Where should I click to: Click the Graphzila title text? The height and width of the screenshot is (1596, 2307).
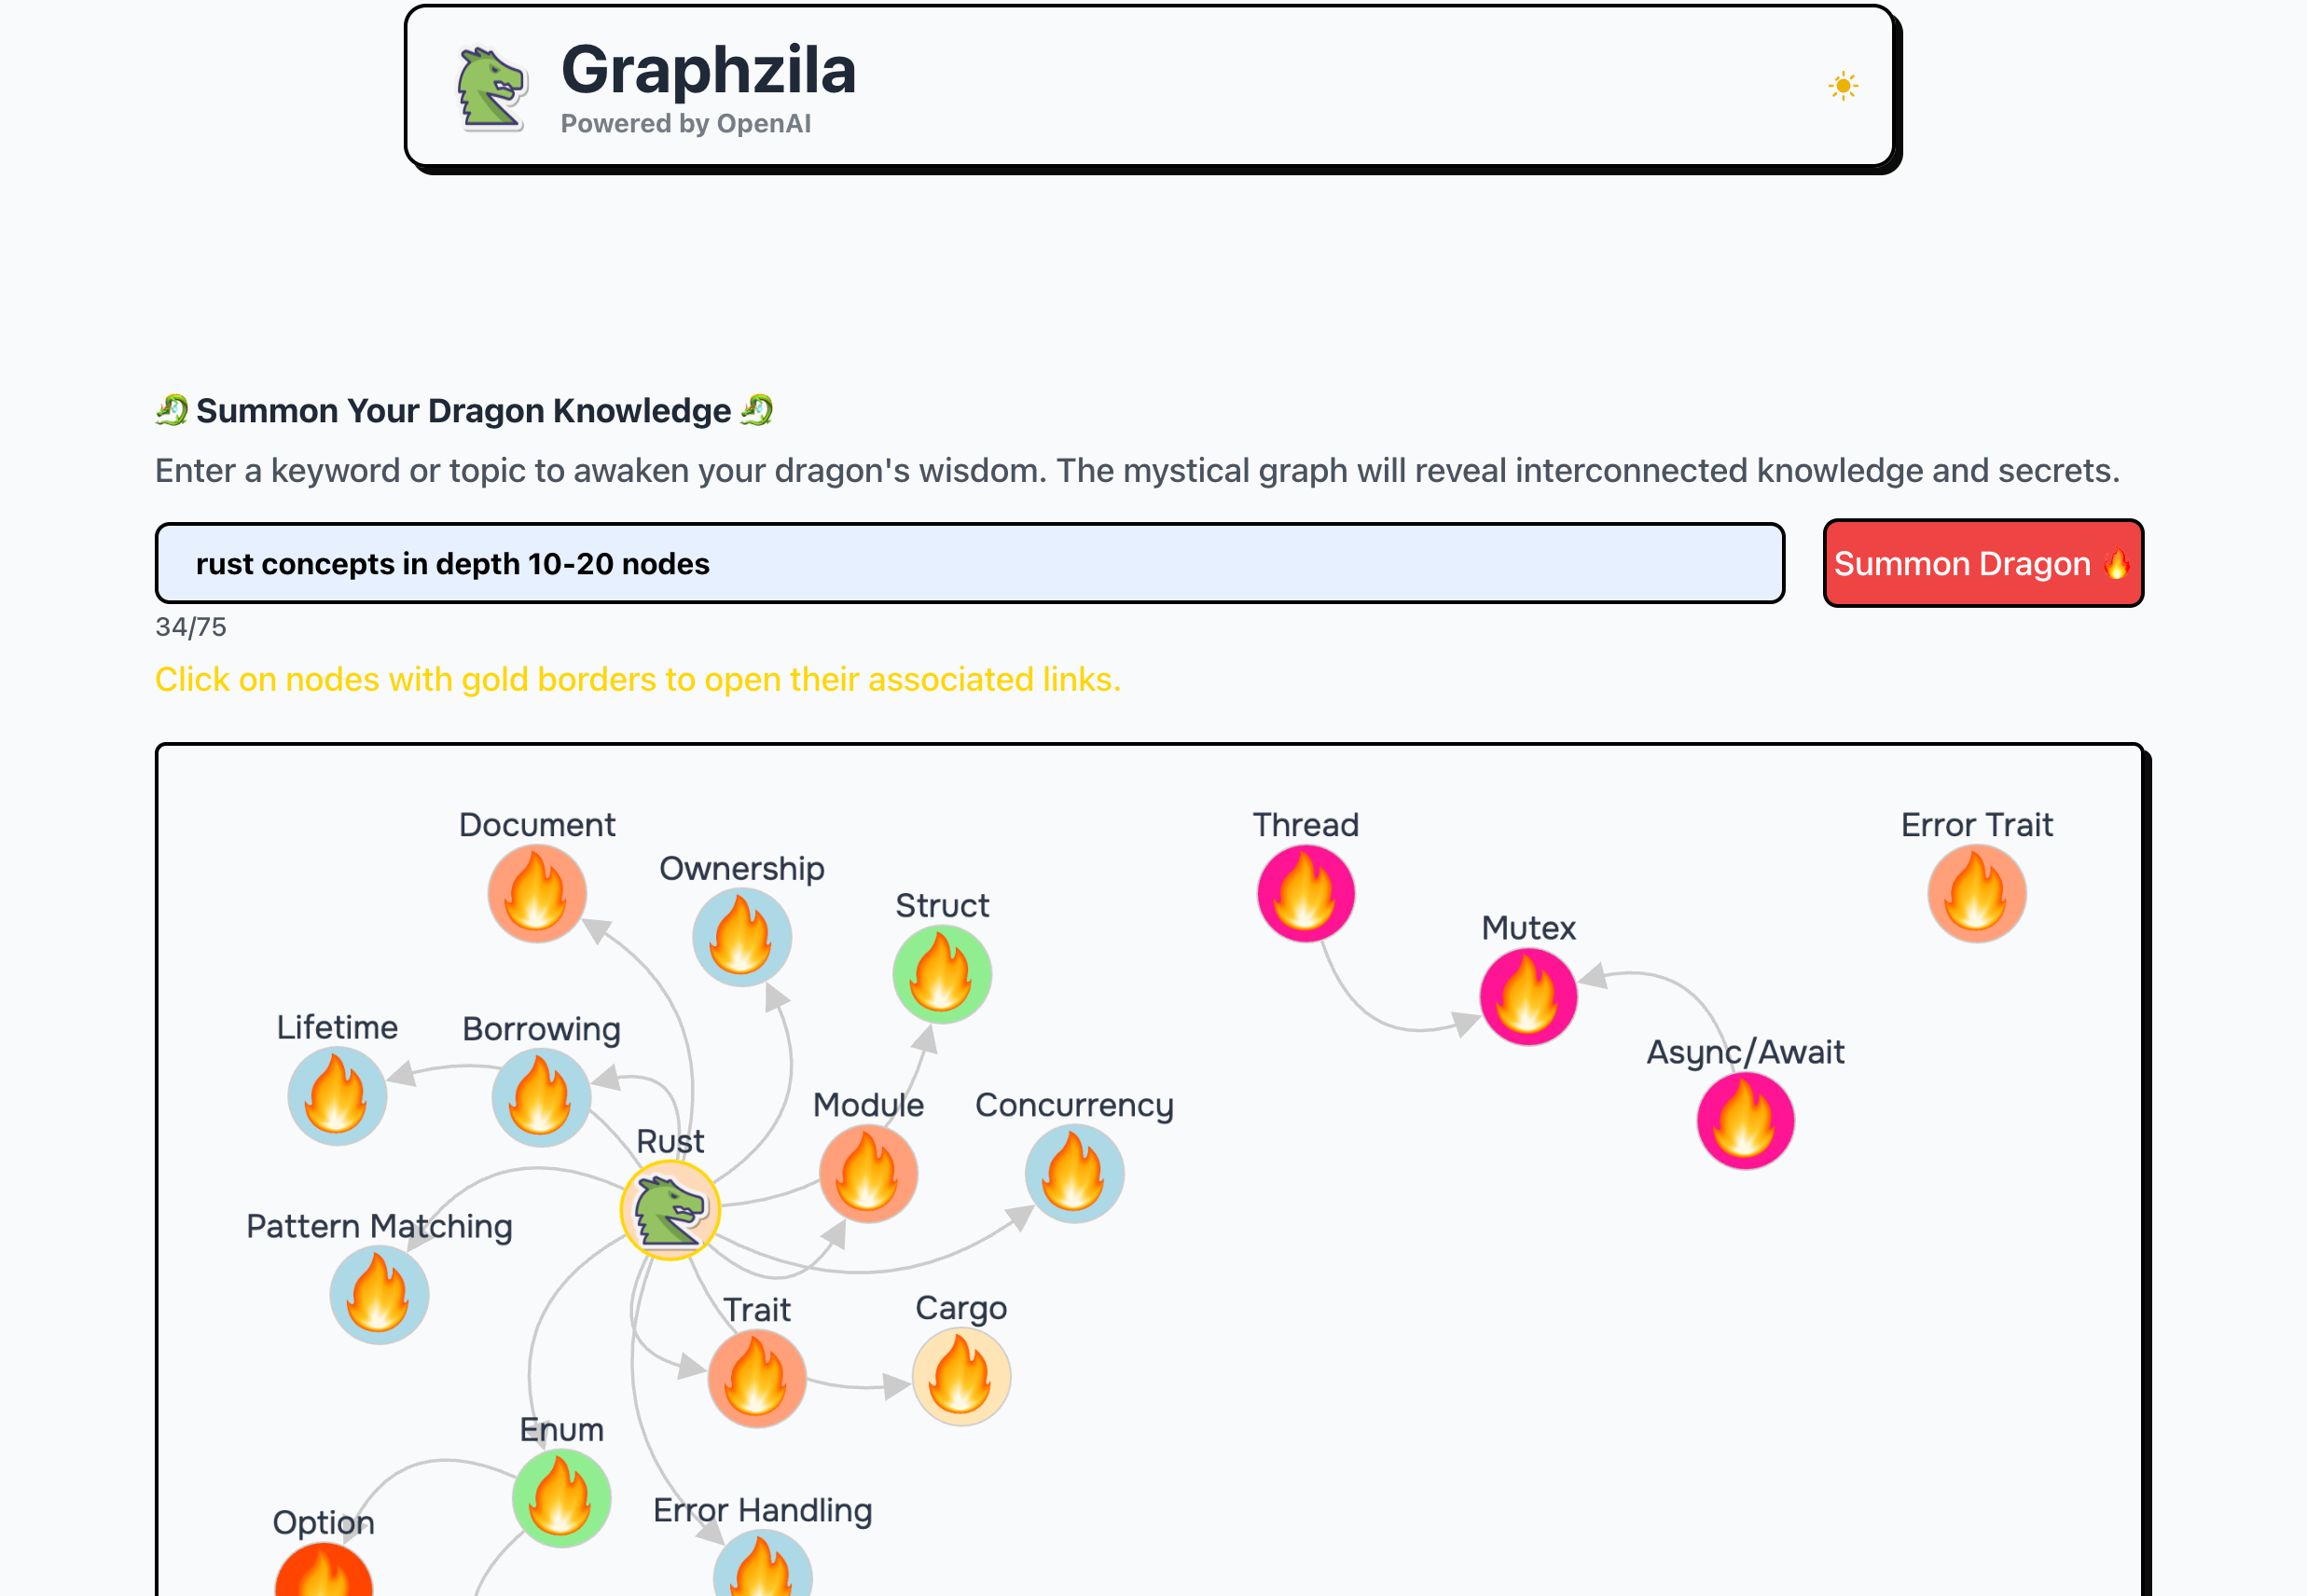point(708,70)
